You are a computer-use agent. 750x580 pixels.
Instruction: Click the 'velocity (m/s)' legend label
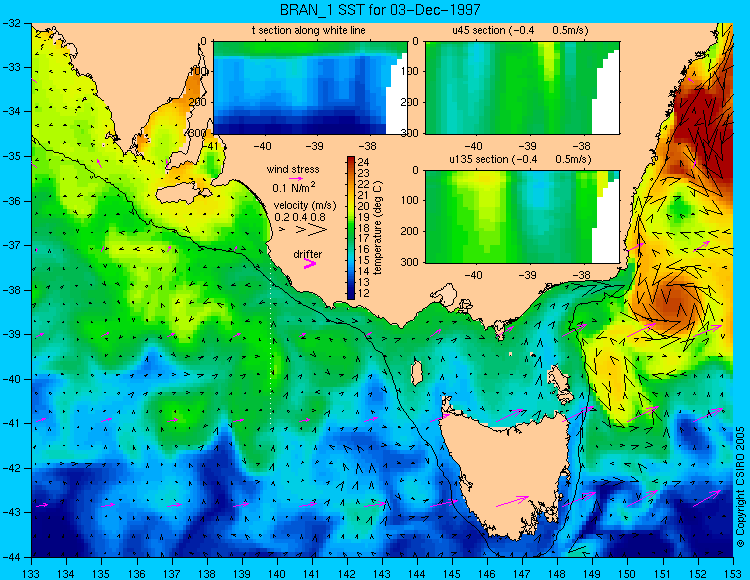tap(305, 206)
